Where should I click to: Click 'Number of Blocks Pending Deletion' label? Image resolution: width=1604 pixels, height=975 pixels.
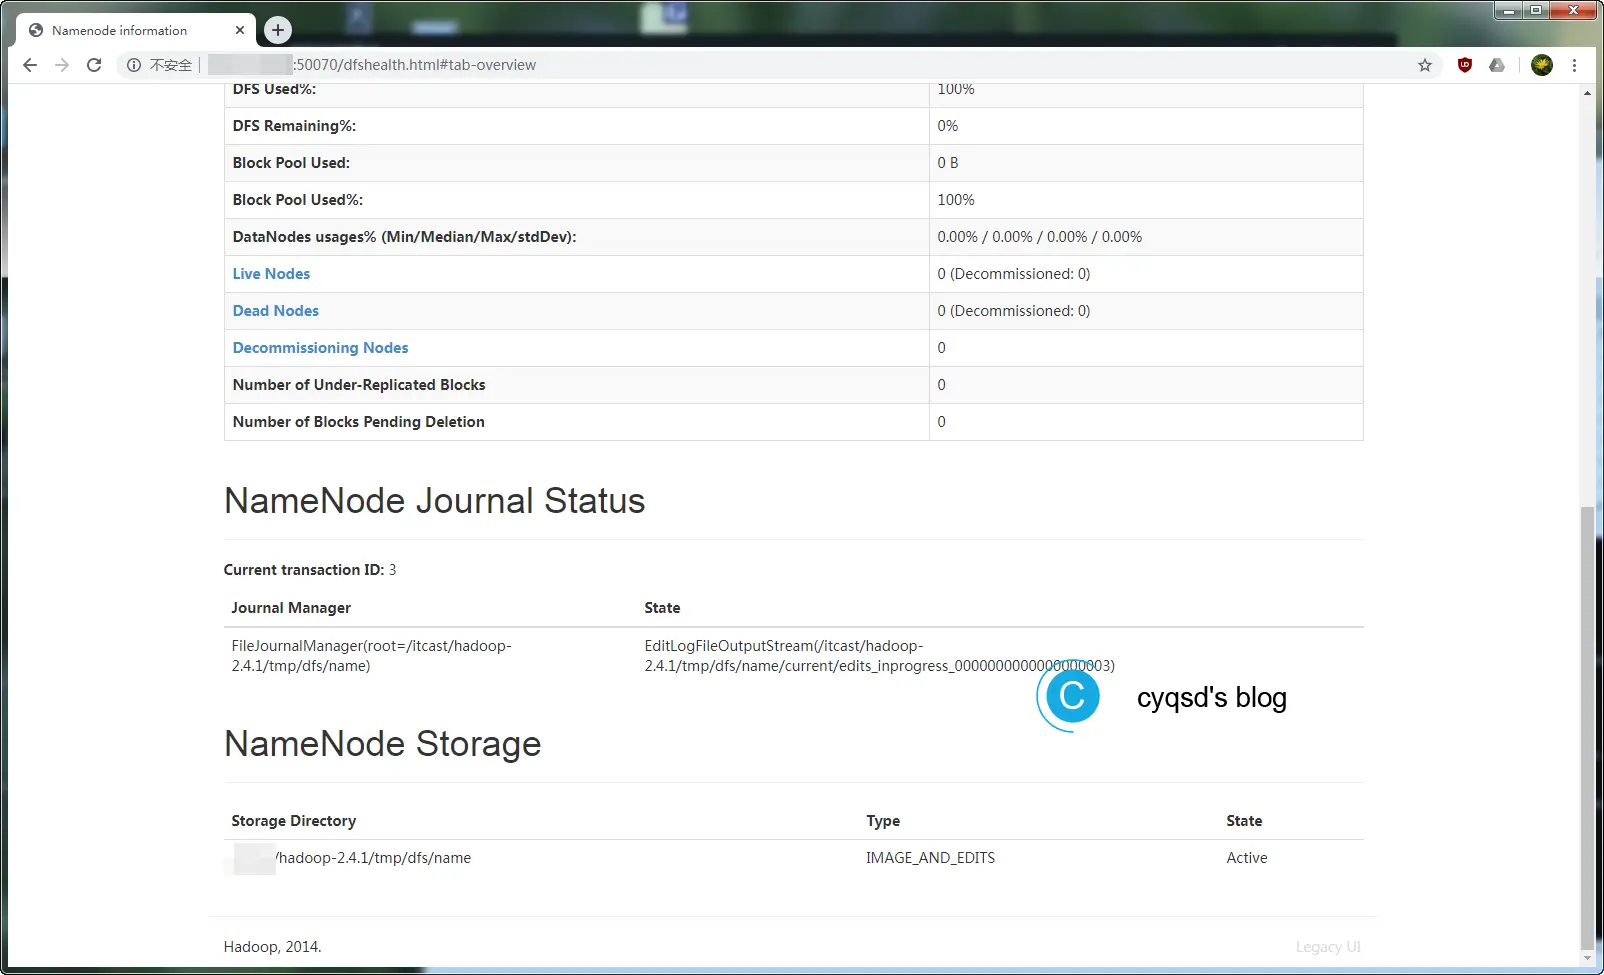coord(358,422)
